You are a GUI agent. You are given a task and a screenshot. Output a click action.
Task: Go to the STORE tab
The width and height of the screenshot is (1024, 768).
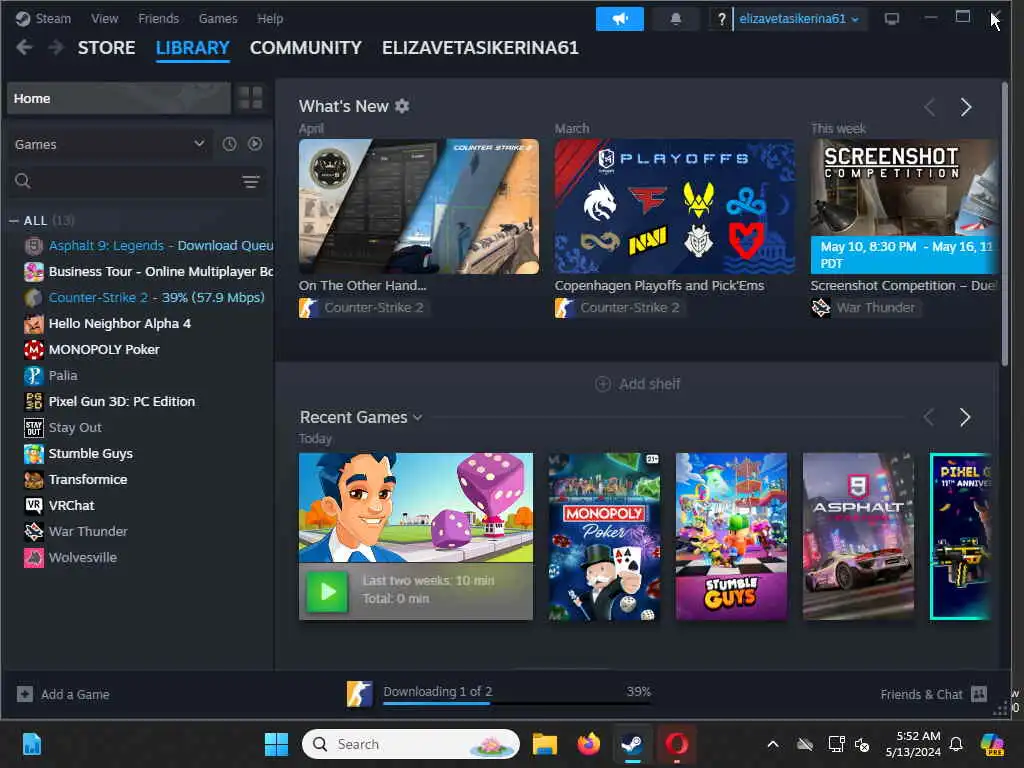click(x=106, y=48)
